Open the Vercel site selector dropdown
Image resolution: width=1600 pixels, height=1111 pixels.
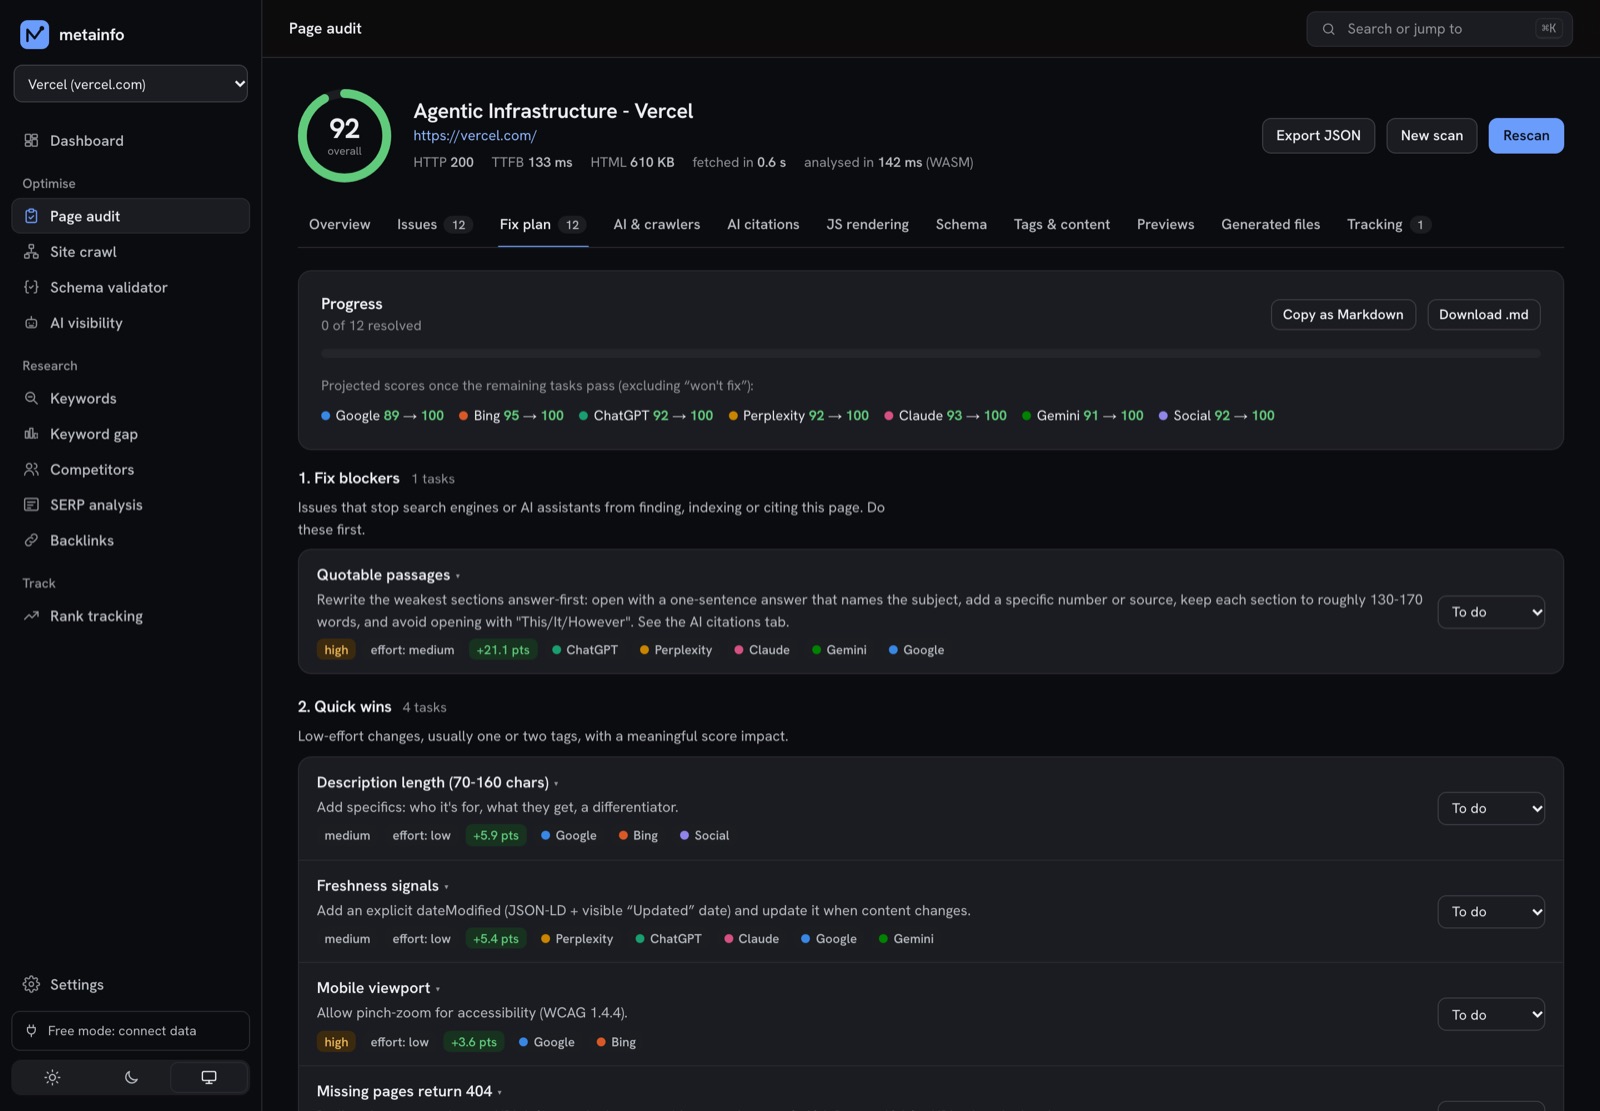(131, 84)
